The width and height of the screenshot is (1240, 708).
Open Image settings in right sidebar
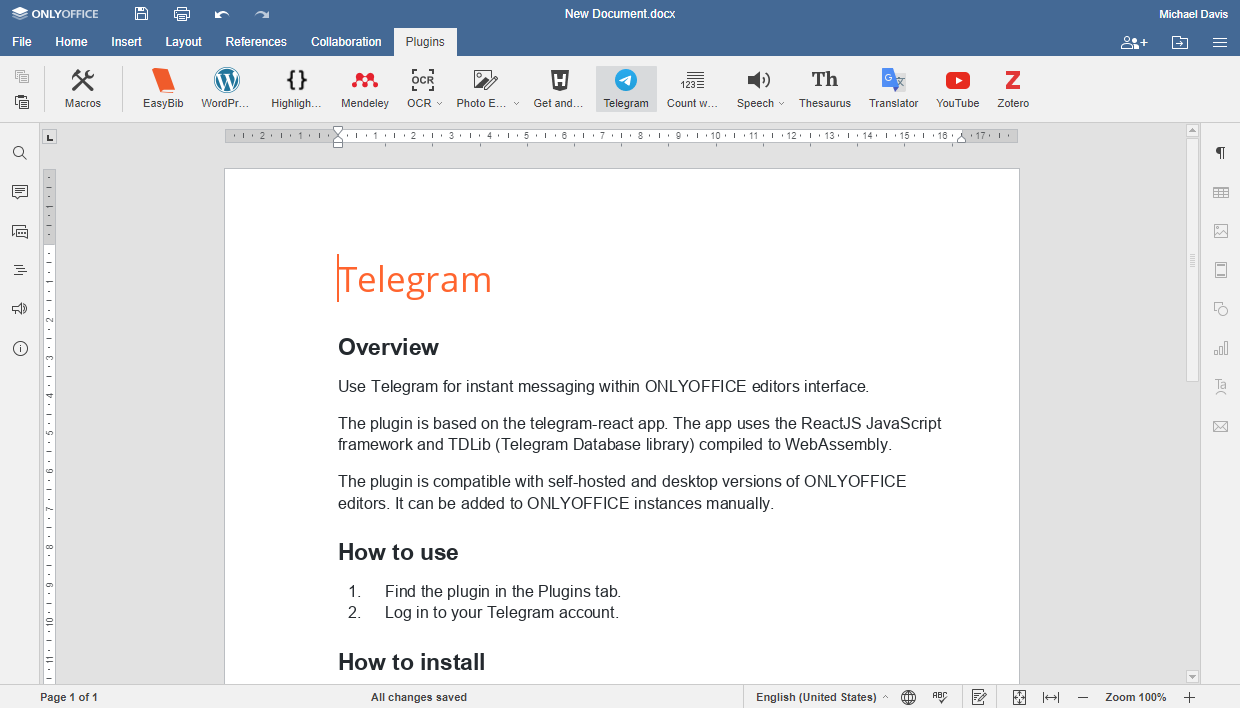(x=1220, y=231)
